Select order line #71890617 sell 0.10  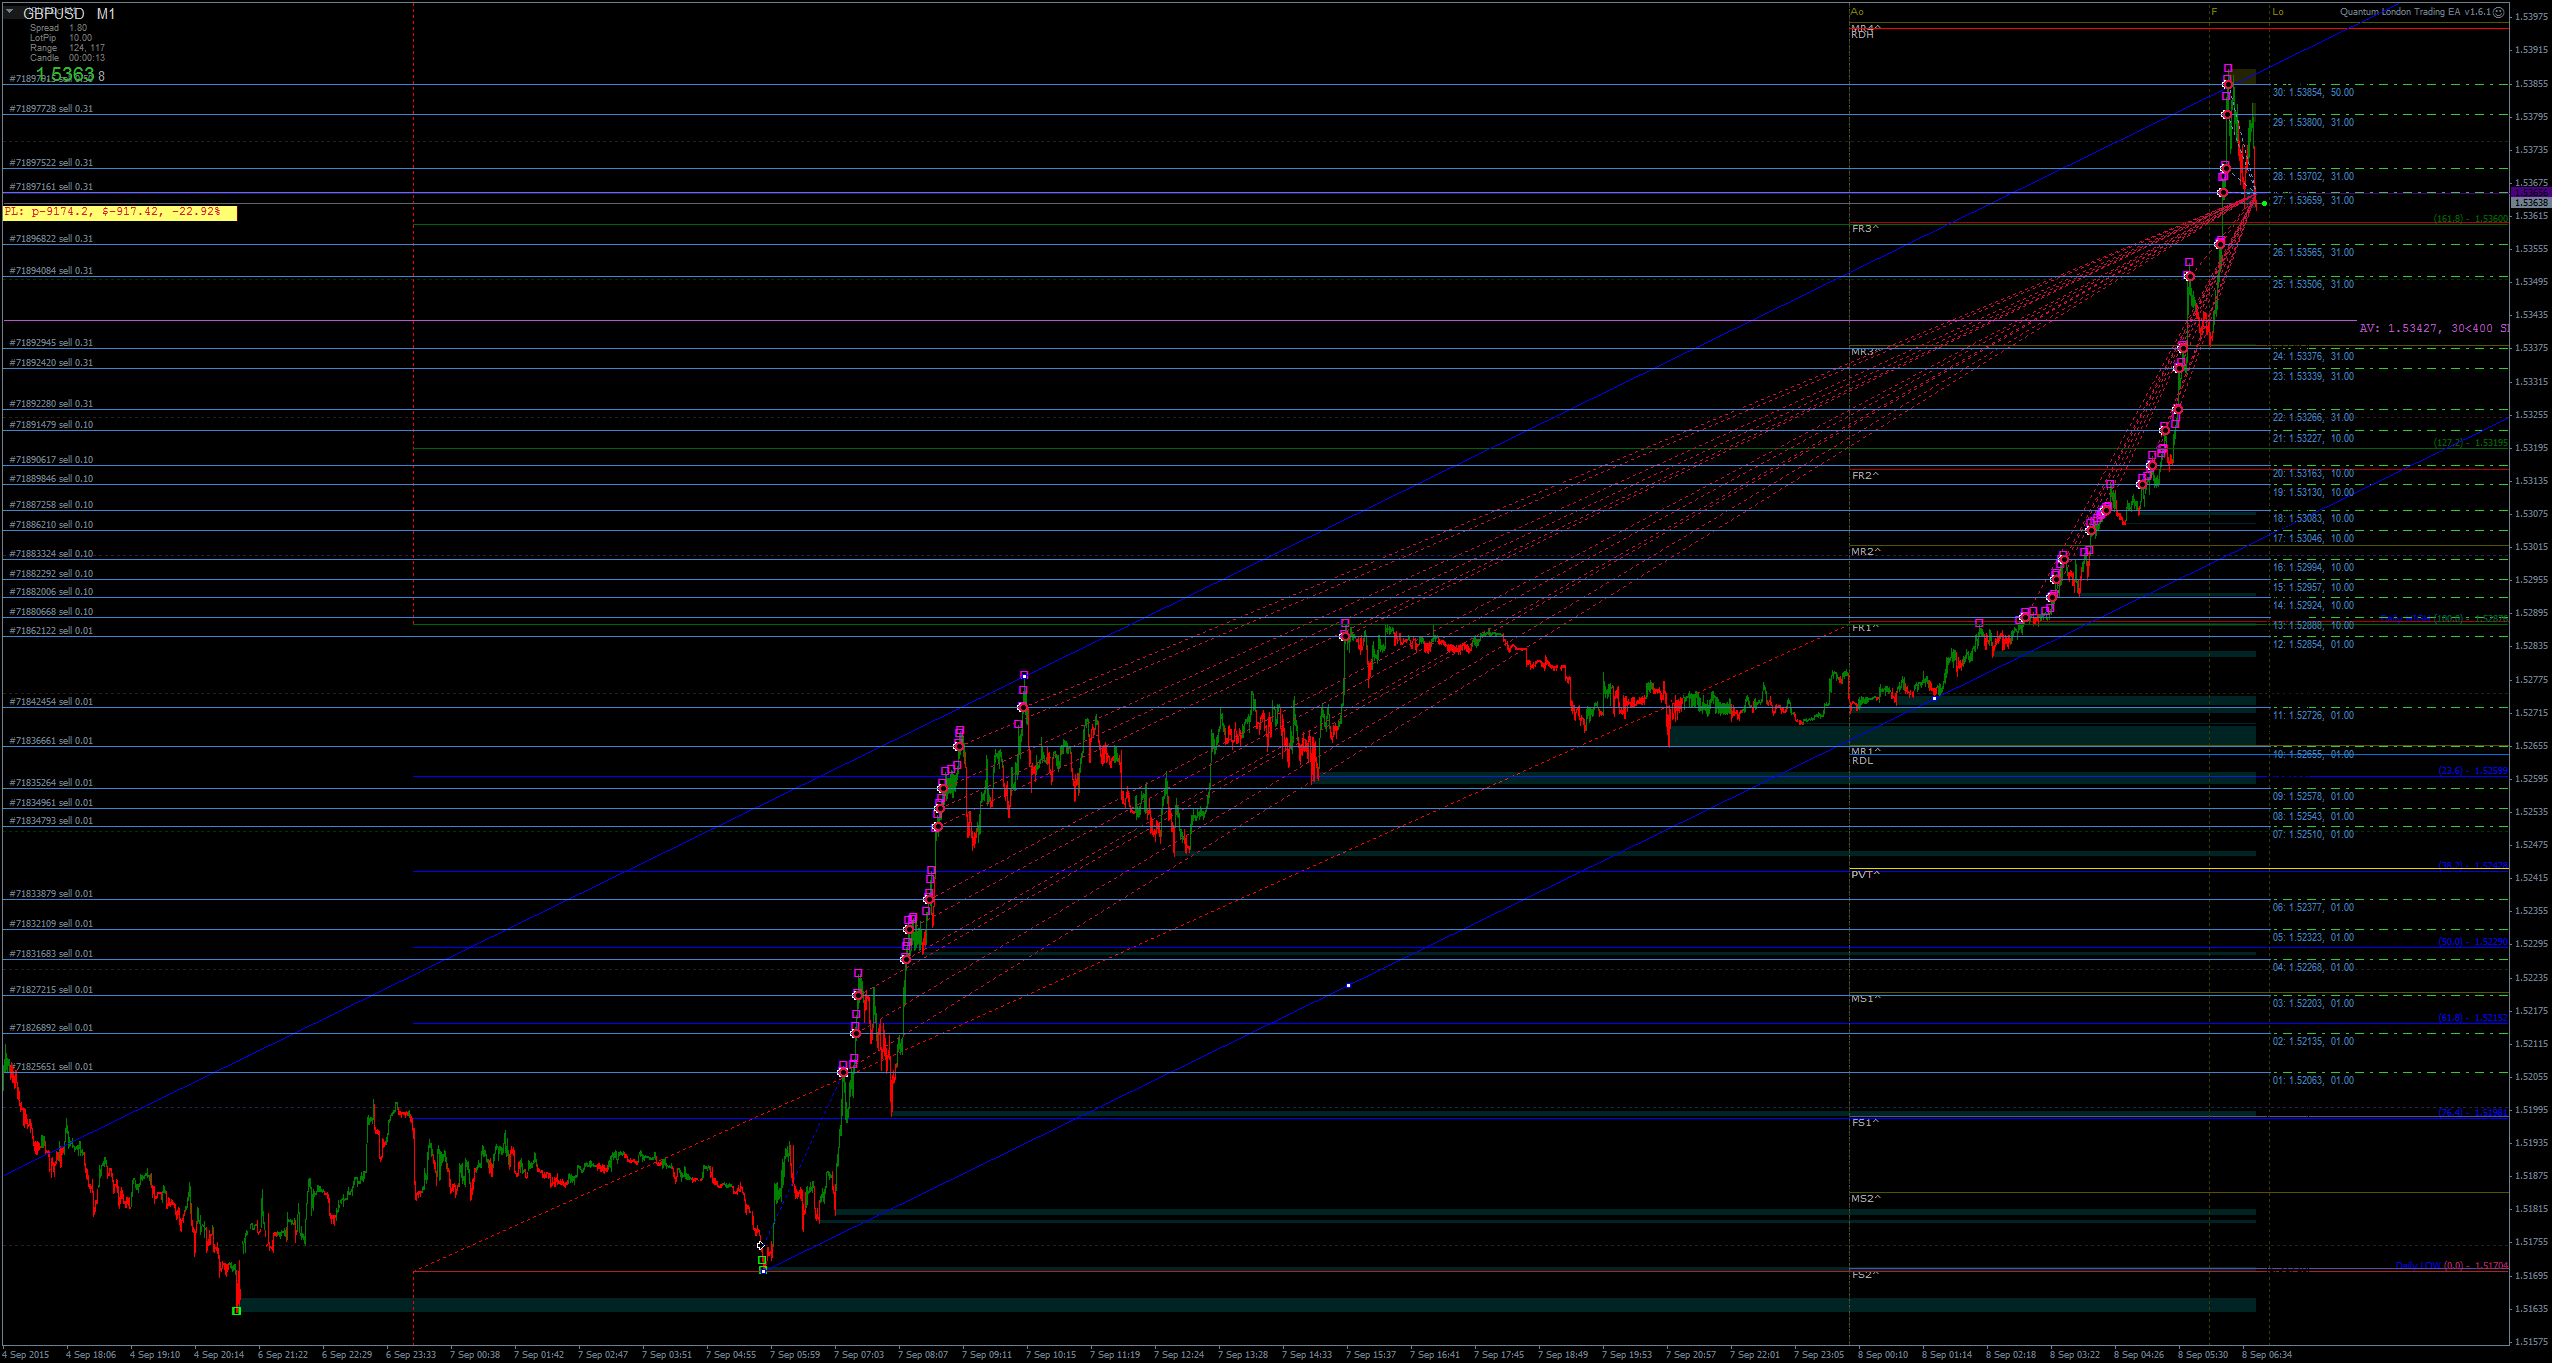[51, 460]
